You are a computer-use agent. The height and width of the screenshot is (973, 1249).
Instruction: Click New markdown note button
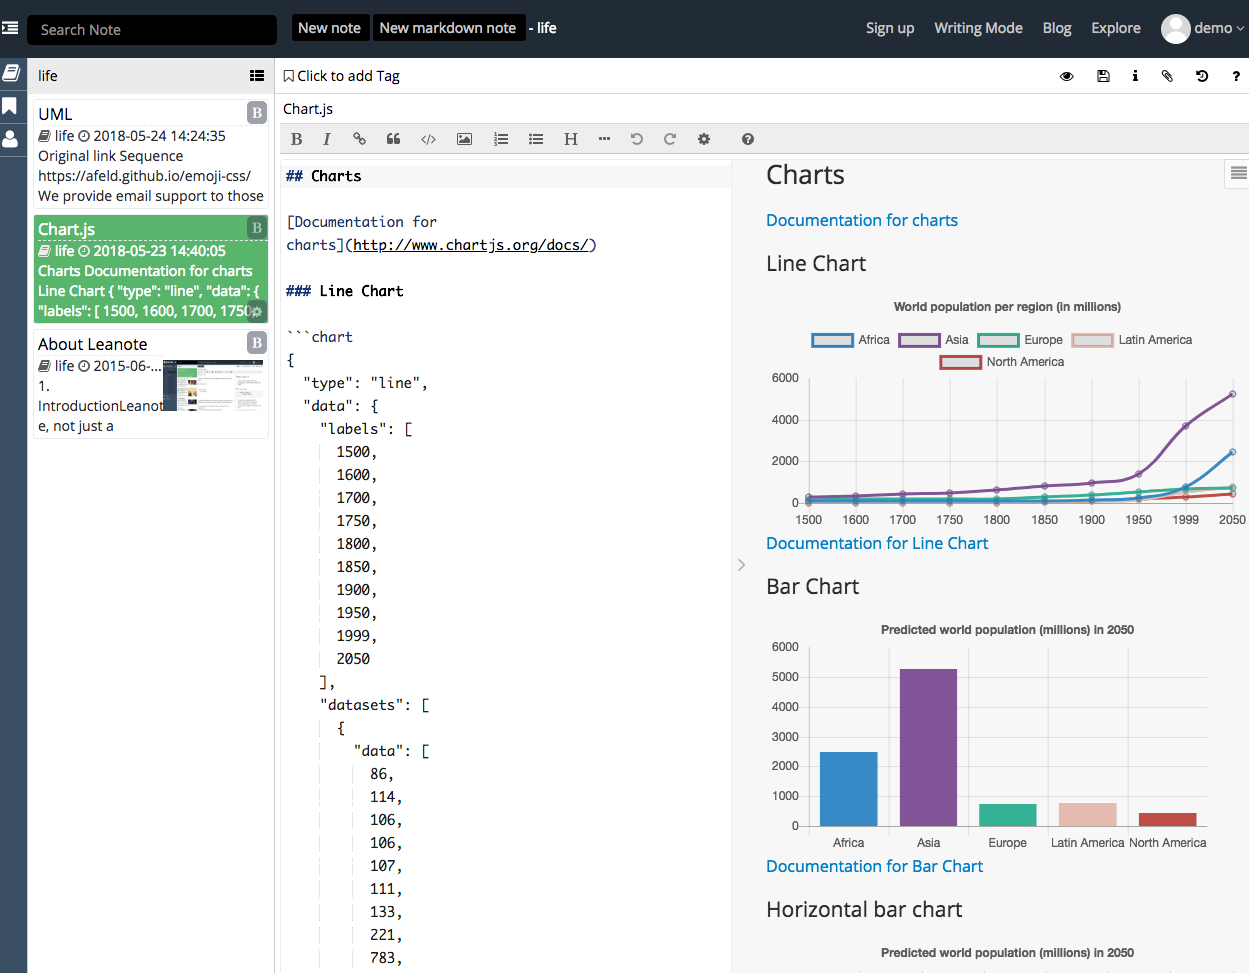[x=448, y=28]
